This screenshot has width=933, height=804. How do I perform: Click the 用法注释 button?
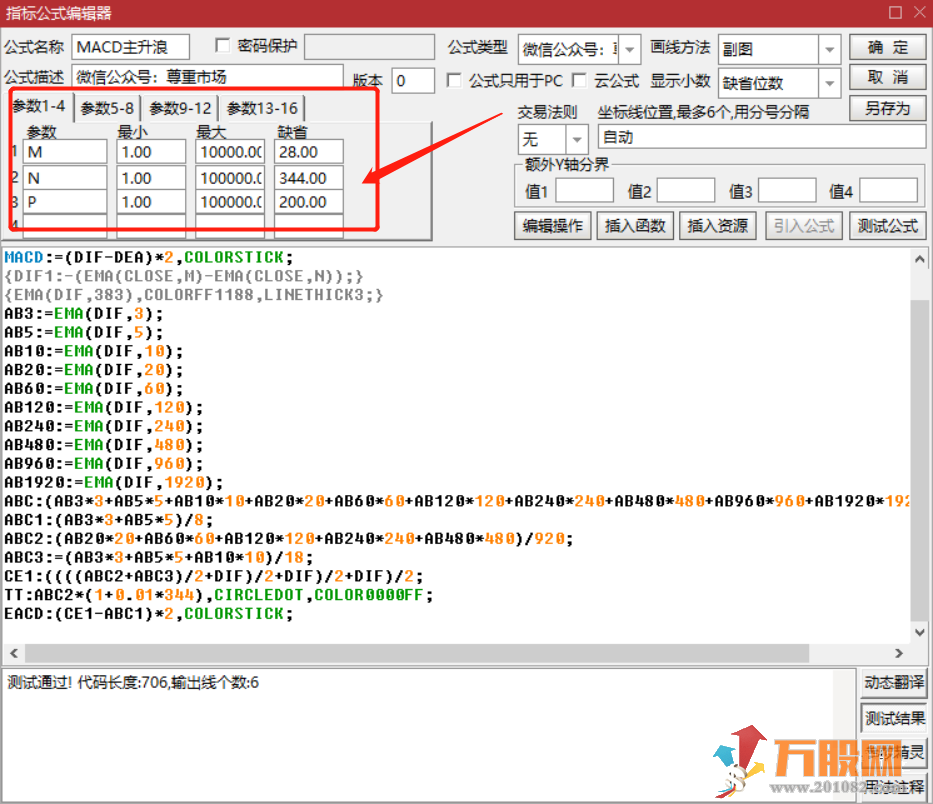pos(894,787)
